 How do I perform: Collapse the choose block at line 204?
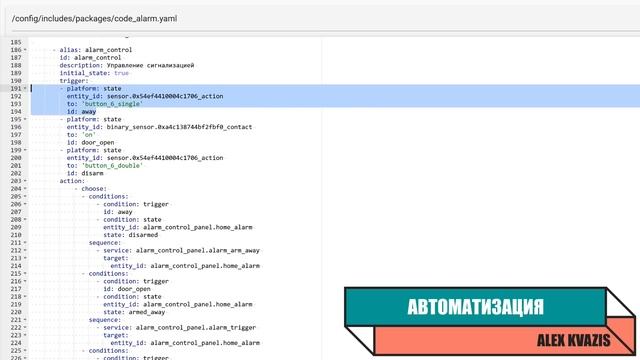pyautogui.click(x=25, y=189)
